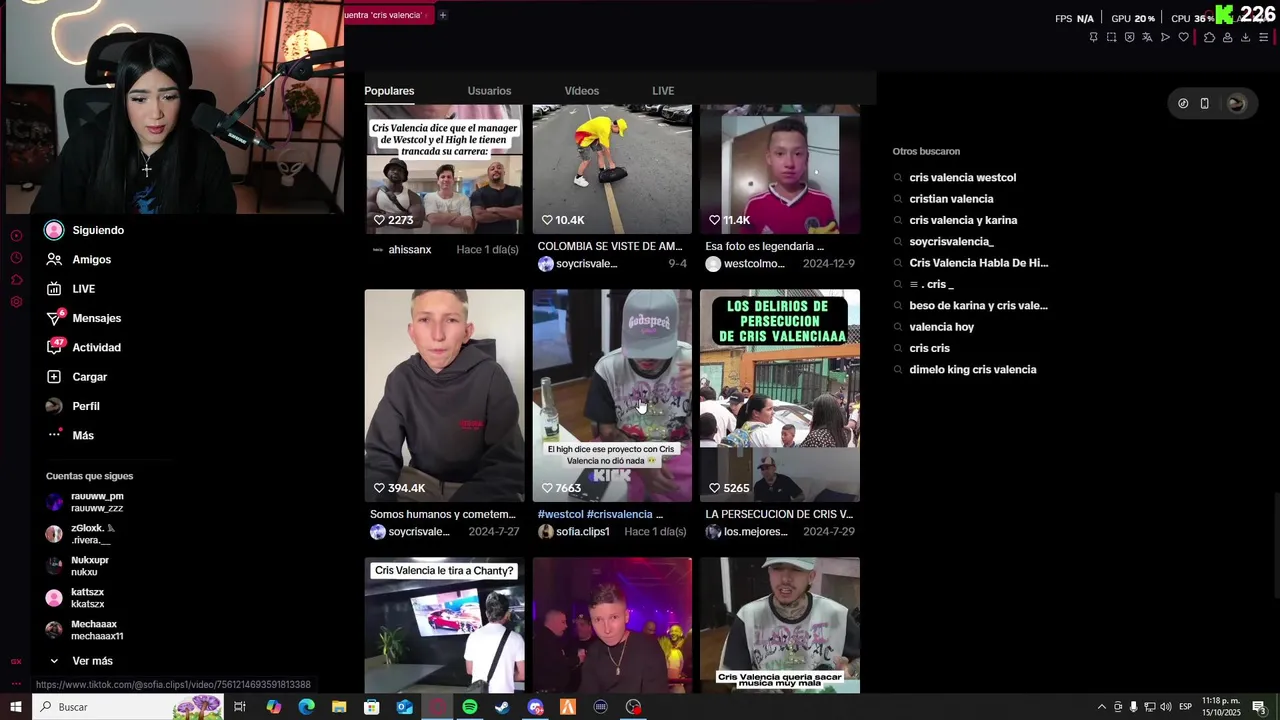Open westcolmo... author profile link

[754, 264]
